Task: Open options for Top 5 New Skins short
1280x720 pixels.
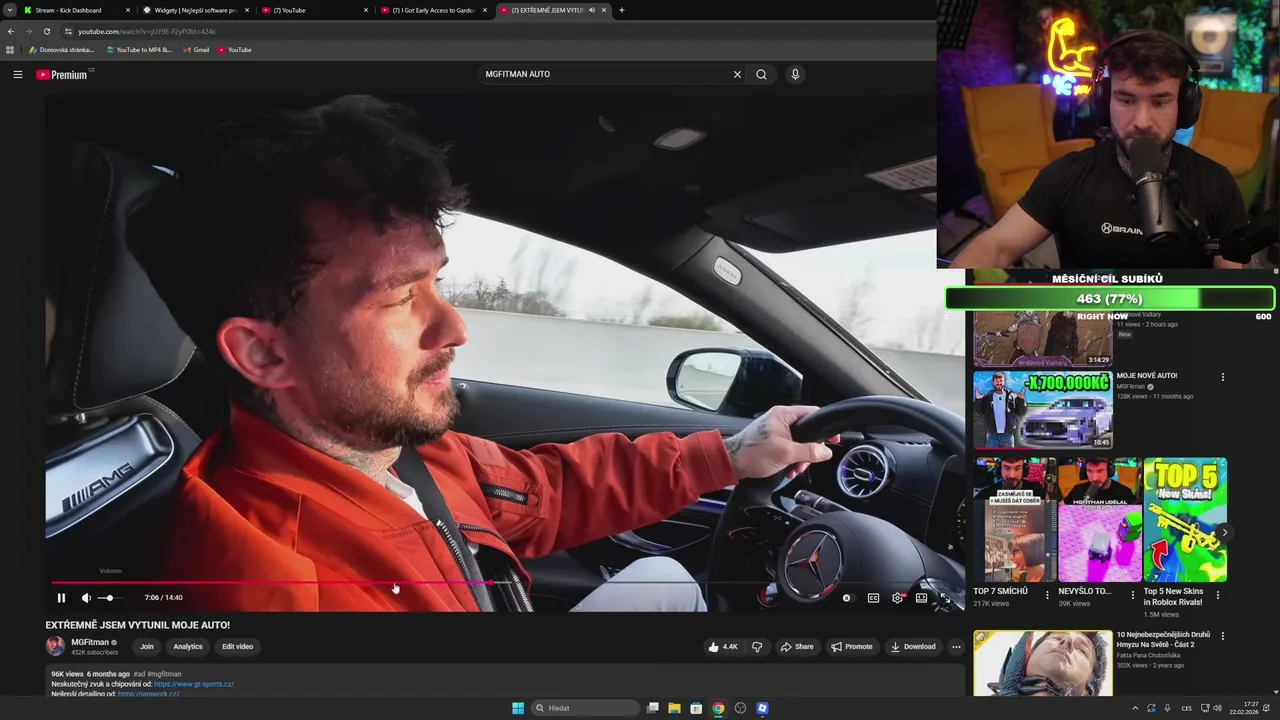Action: coord(1217,595)
